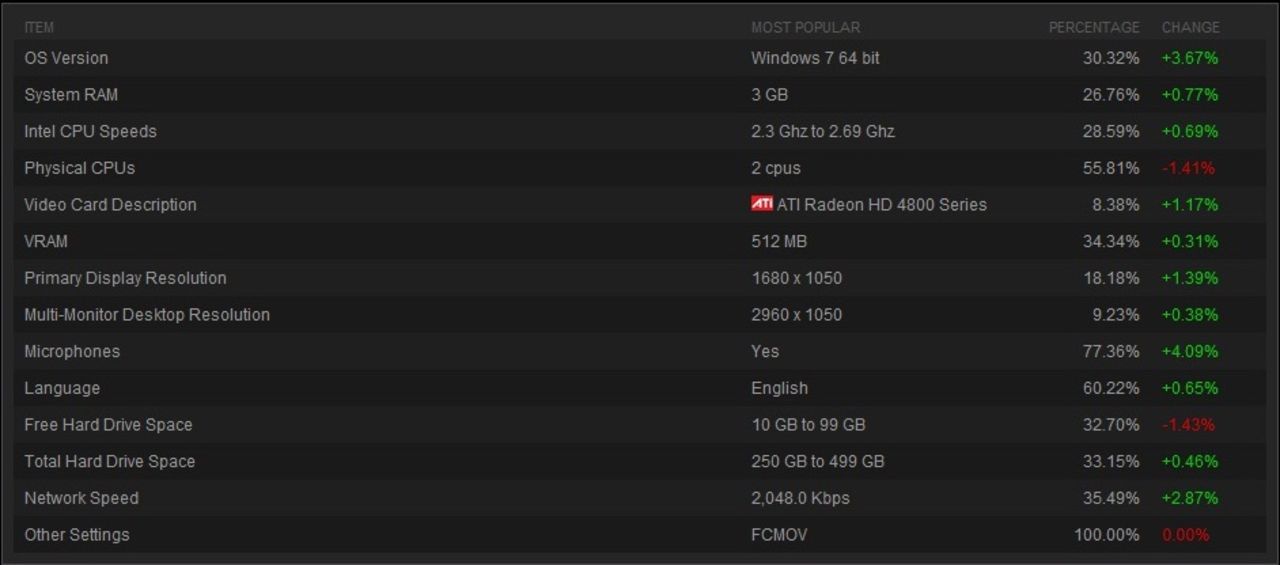Click ATI Radeon HD 4800 Series text
The height and width of the screenshot is (565, 1280).
click(882, 205)
